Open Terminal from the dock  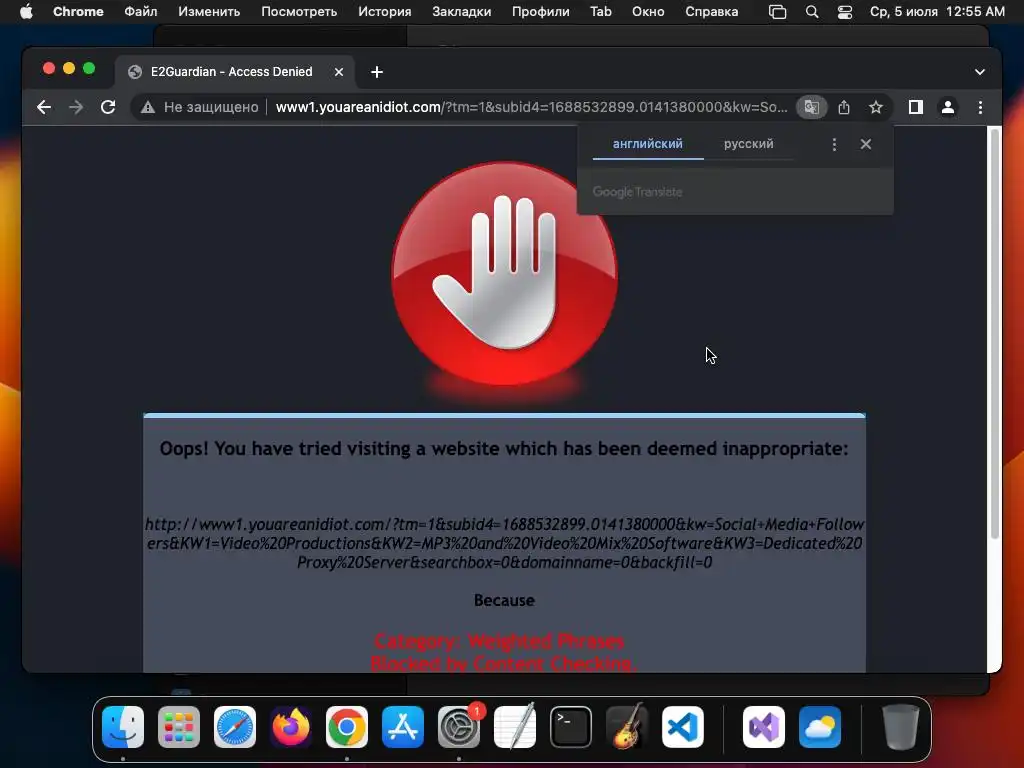tap(571, 727)
